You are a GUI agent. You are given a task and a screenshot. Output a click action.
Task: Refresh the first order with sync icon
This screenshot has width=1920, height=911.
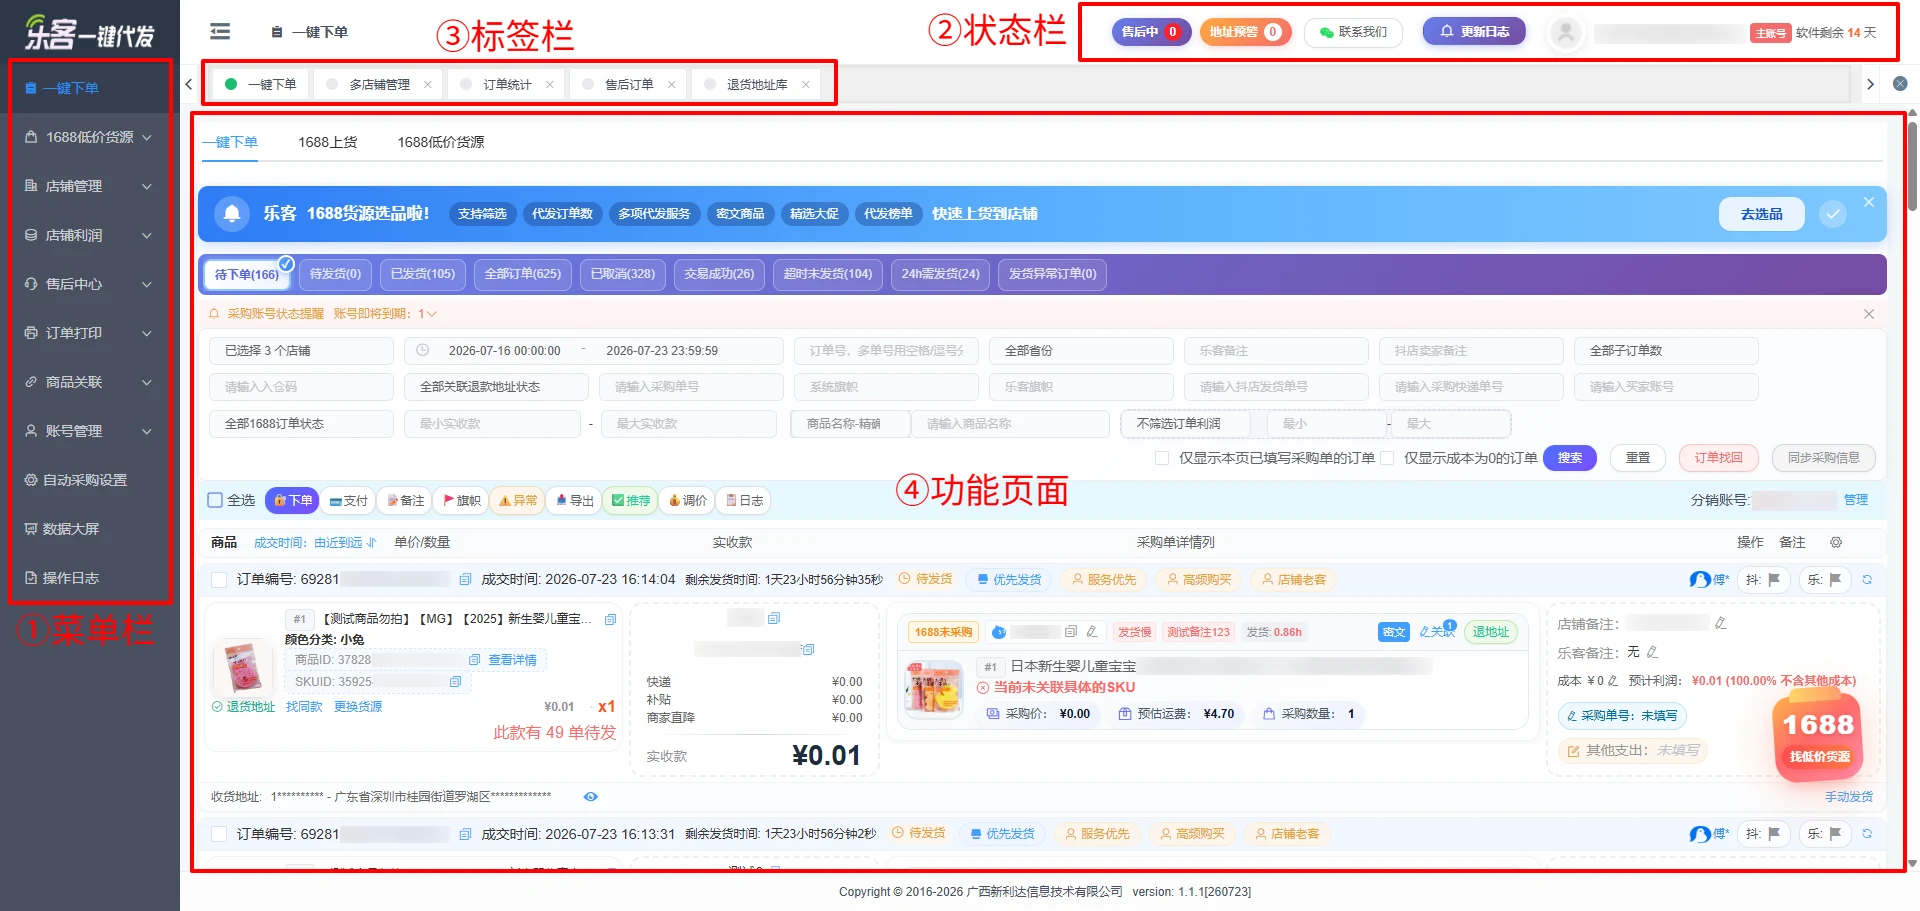pyautogui.click(x=1867, y=580)
